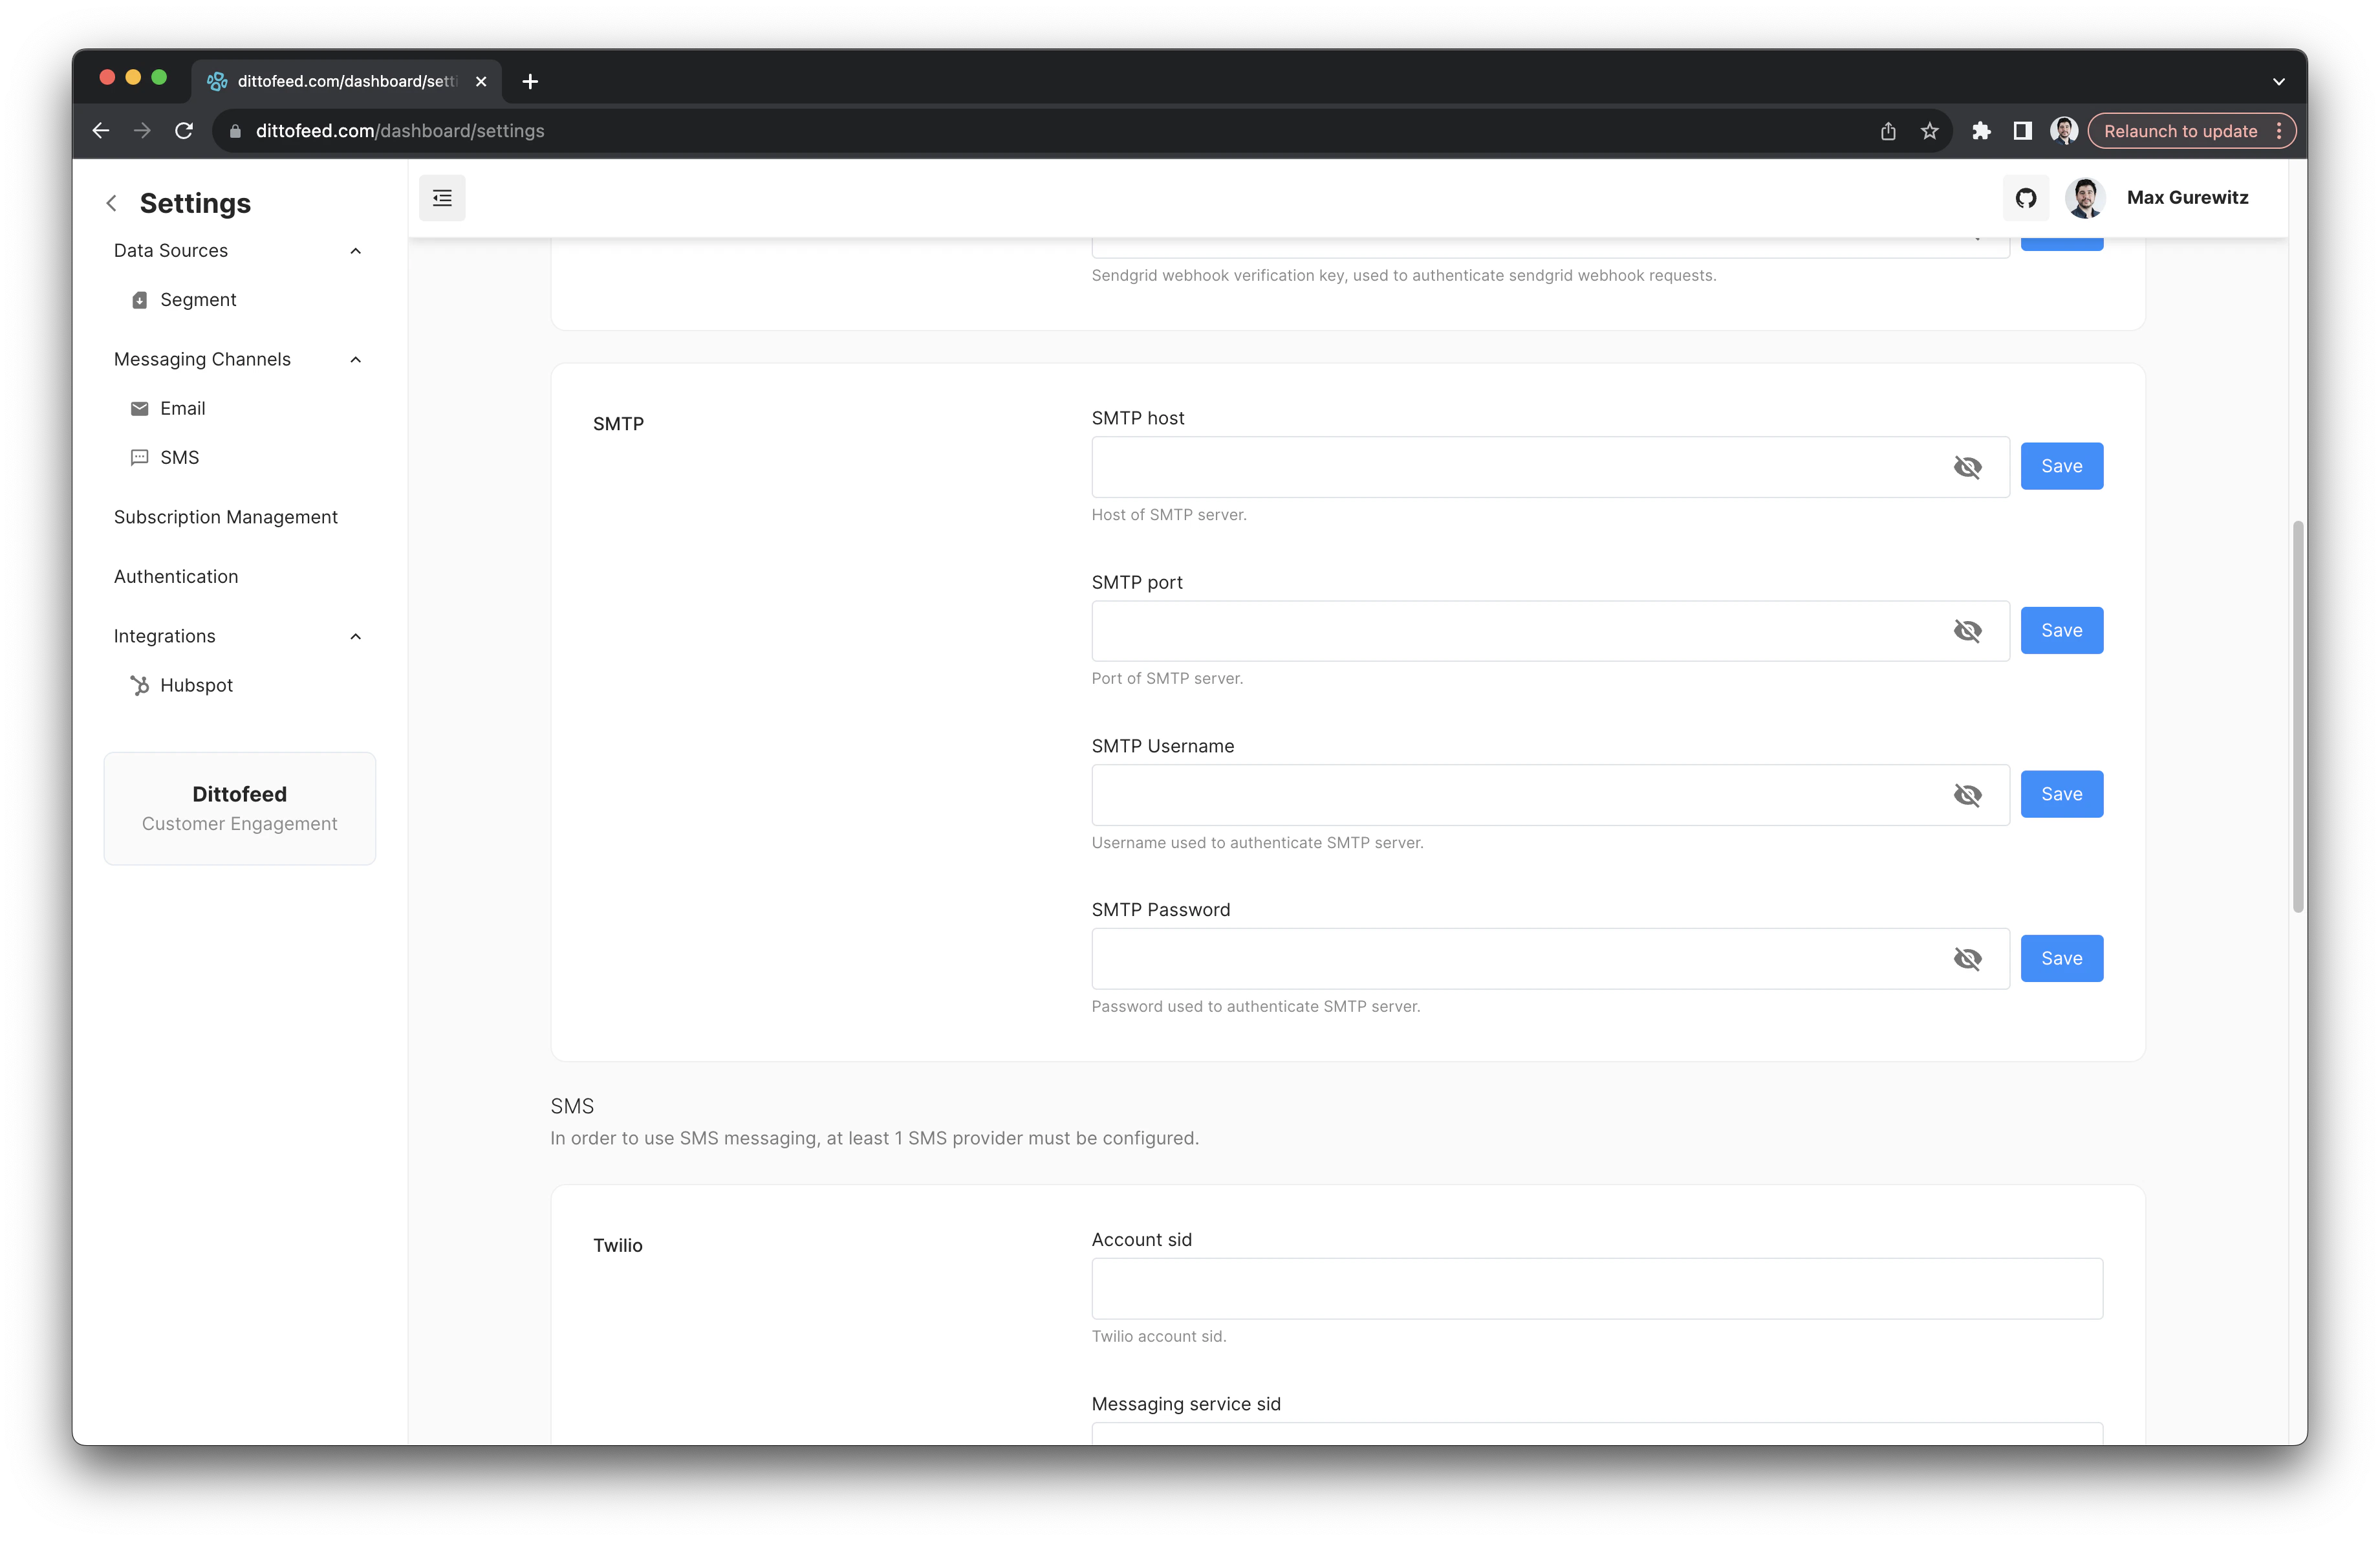Image resolution: width=2380 pixels, height=1541 pixels.
Task: Click the Hubspot logo icon
Action: [x=140, y=685]
